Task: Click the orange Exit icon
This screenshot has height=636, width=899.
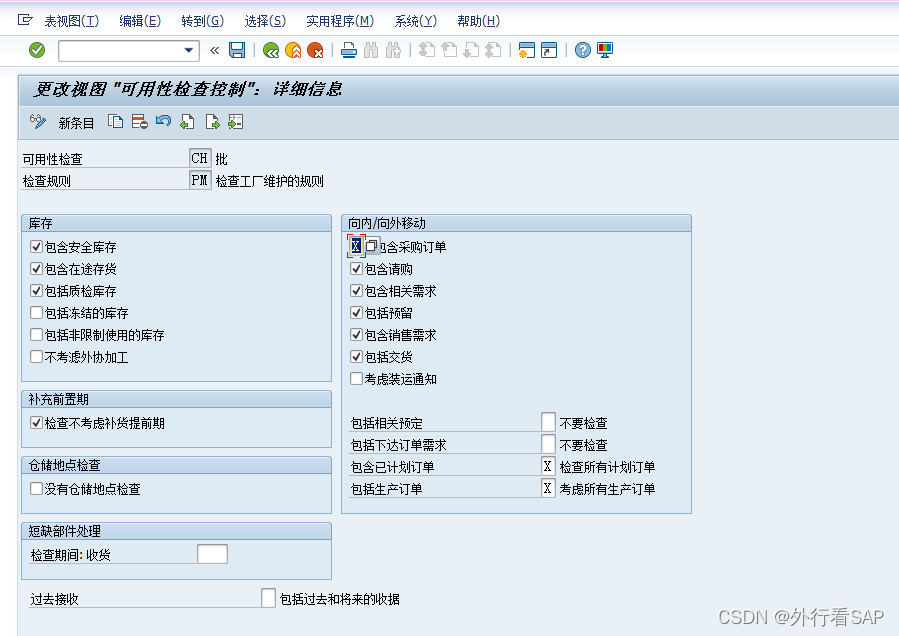Action: coord(293,50)
